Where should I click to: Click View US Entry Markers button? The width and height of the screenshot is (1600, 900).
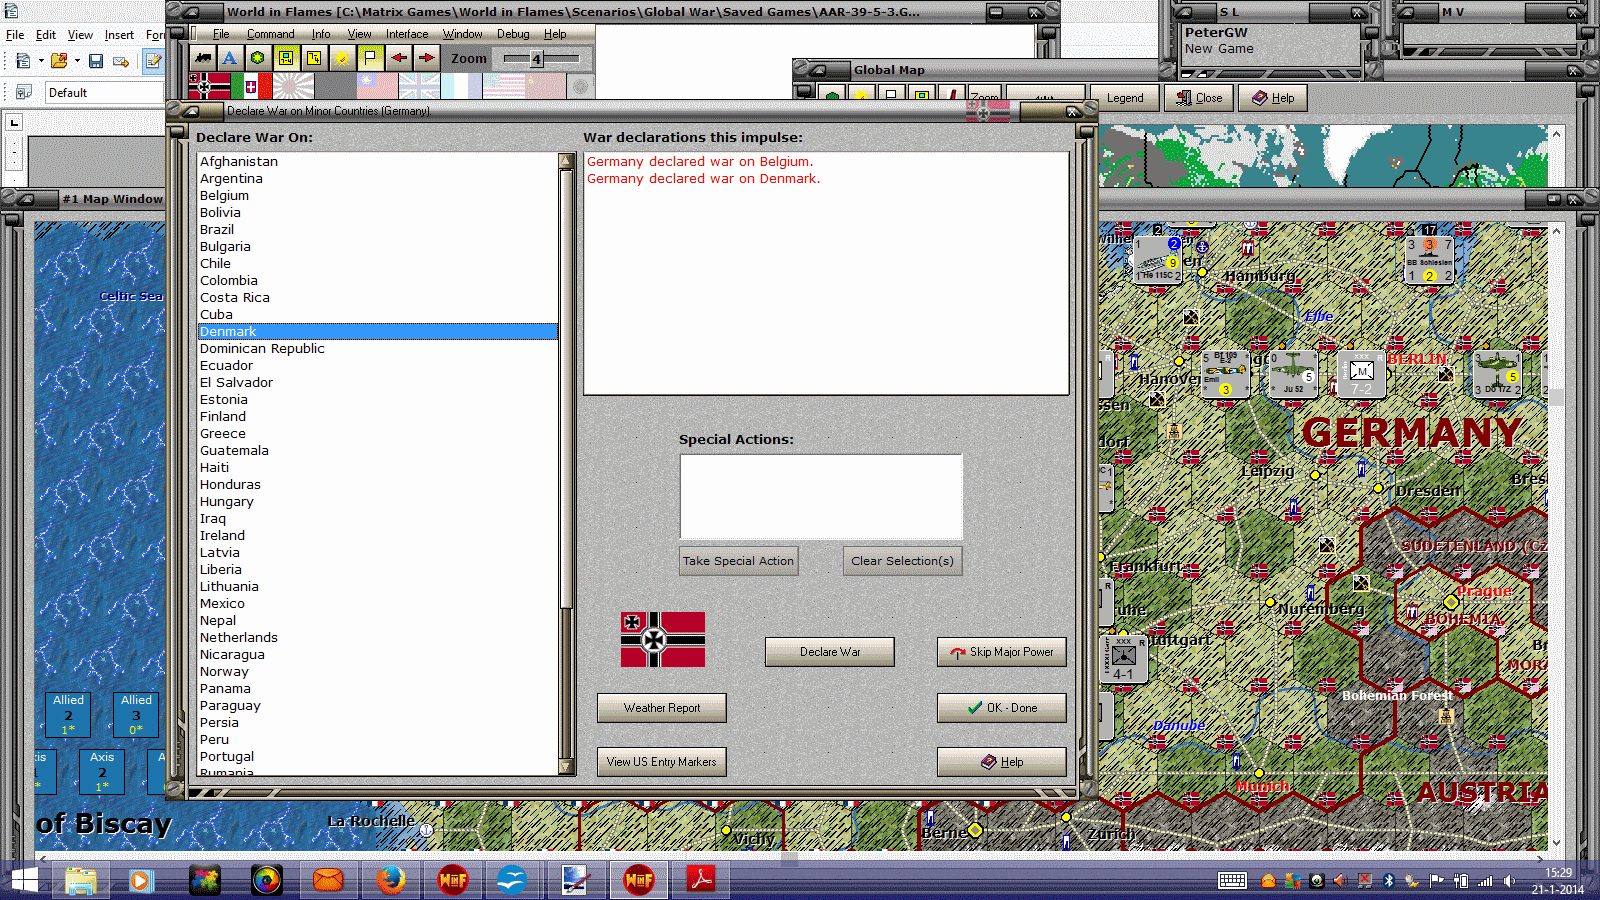click(x=662, y=762)
